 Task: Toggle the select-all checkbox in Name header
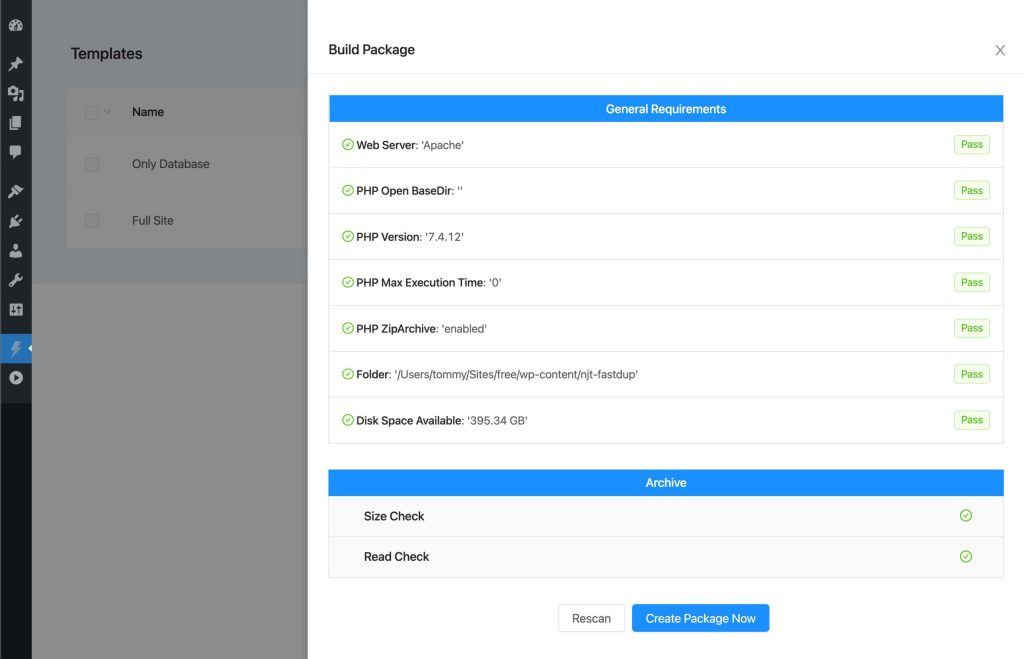click(x=91, y=112)
